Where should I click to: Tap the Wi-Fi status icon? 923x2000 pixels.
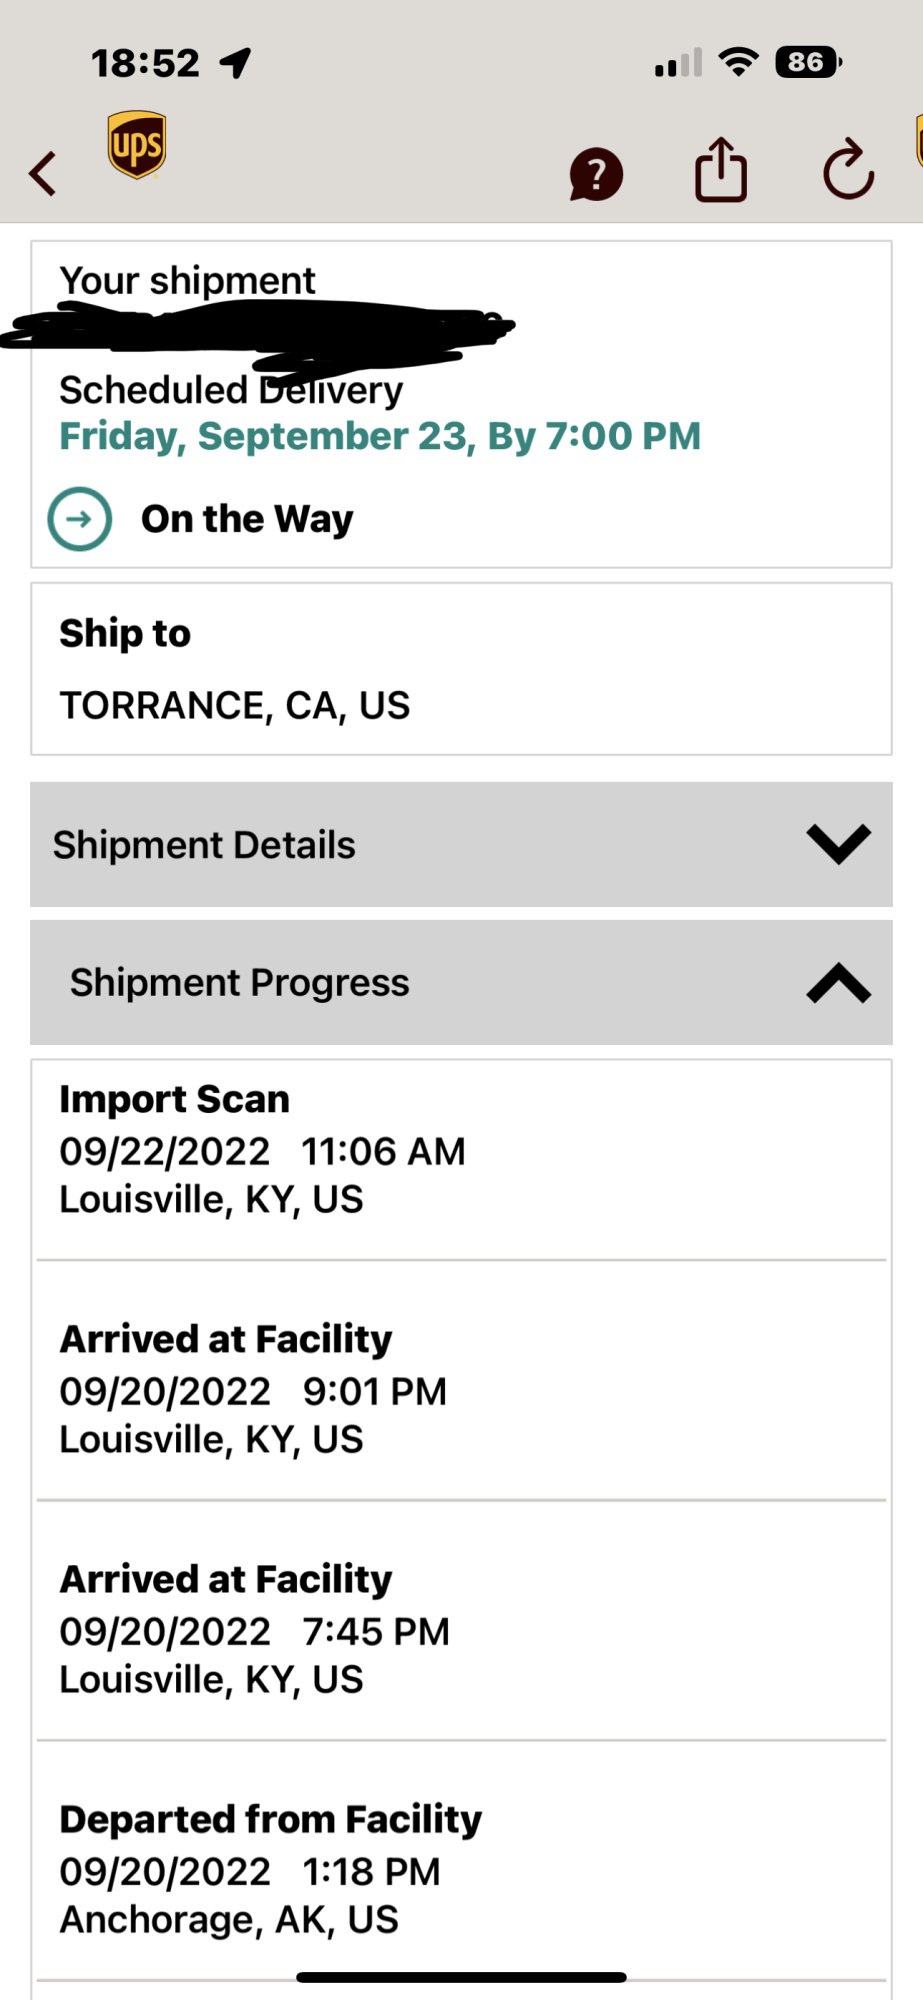pos(739,63)
